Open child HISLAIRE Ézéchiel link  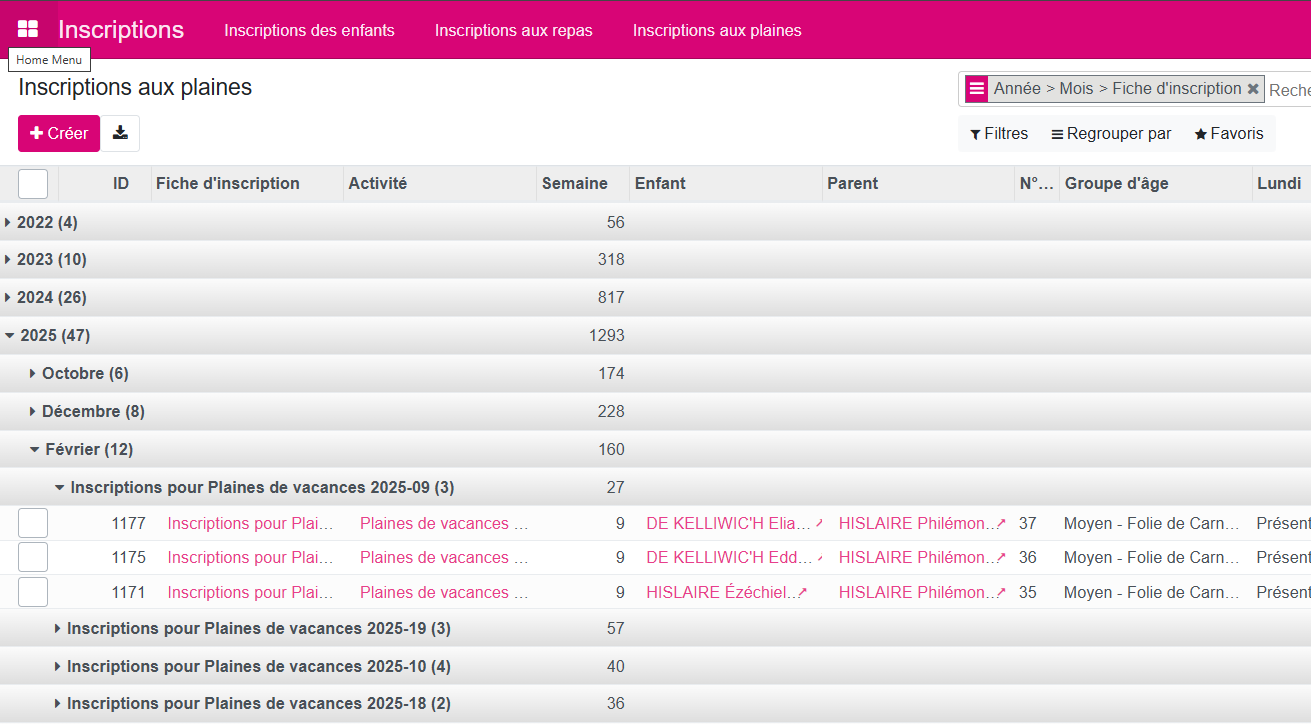(720, 592)
